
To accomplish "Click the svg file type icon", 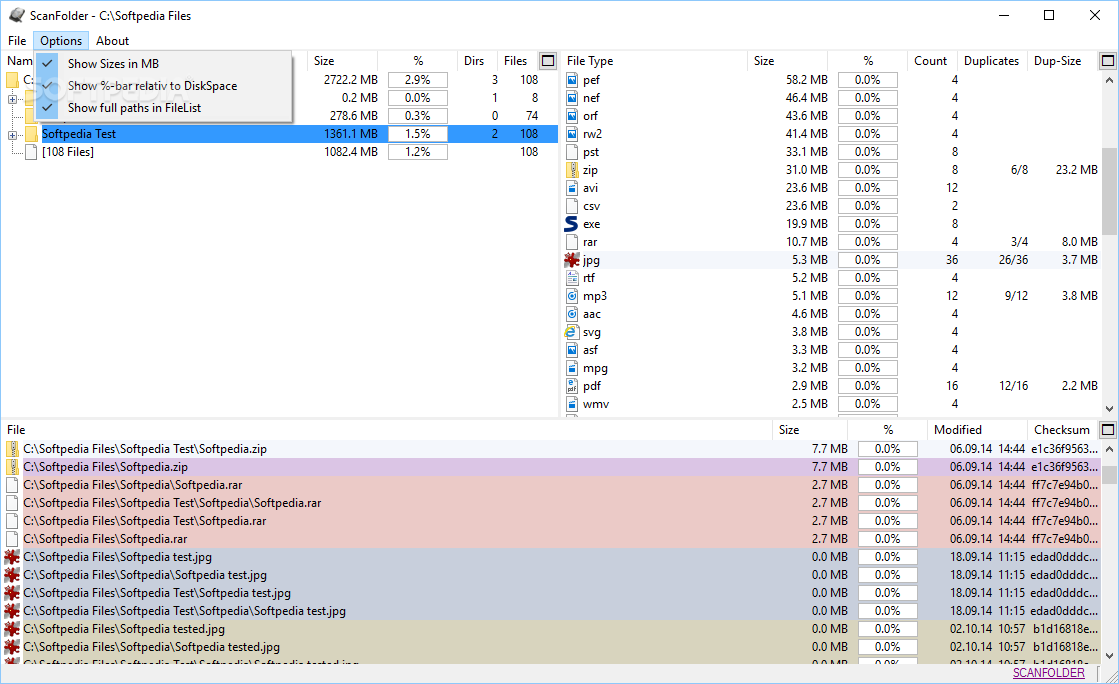I will point(571,332).
